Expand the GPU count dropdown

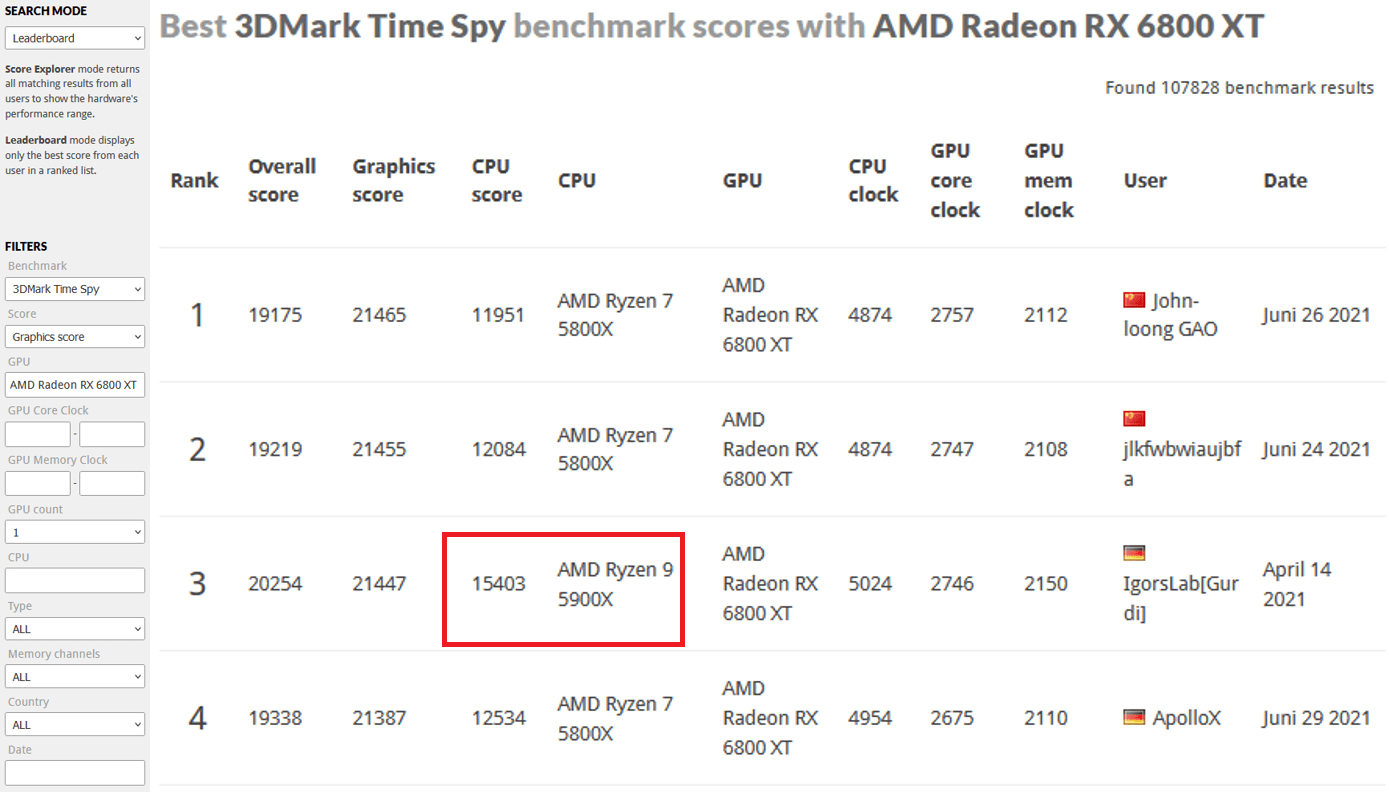click(75, 533)
